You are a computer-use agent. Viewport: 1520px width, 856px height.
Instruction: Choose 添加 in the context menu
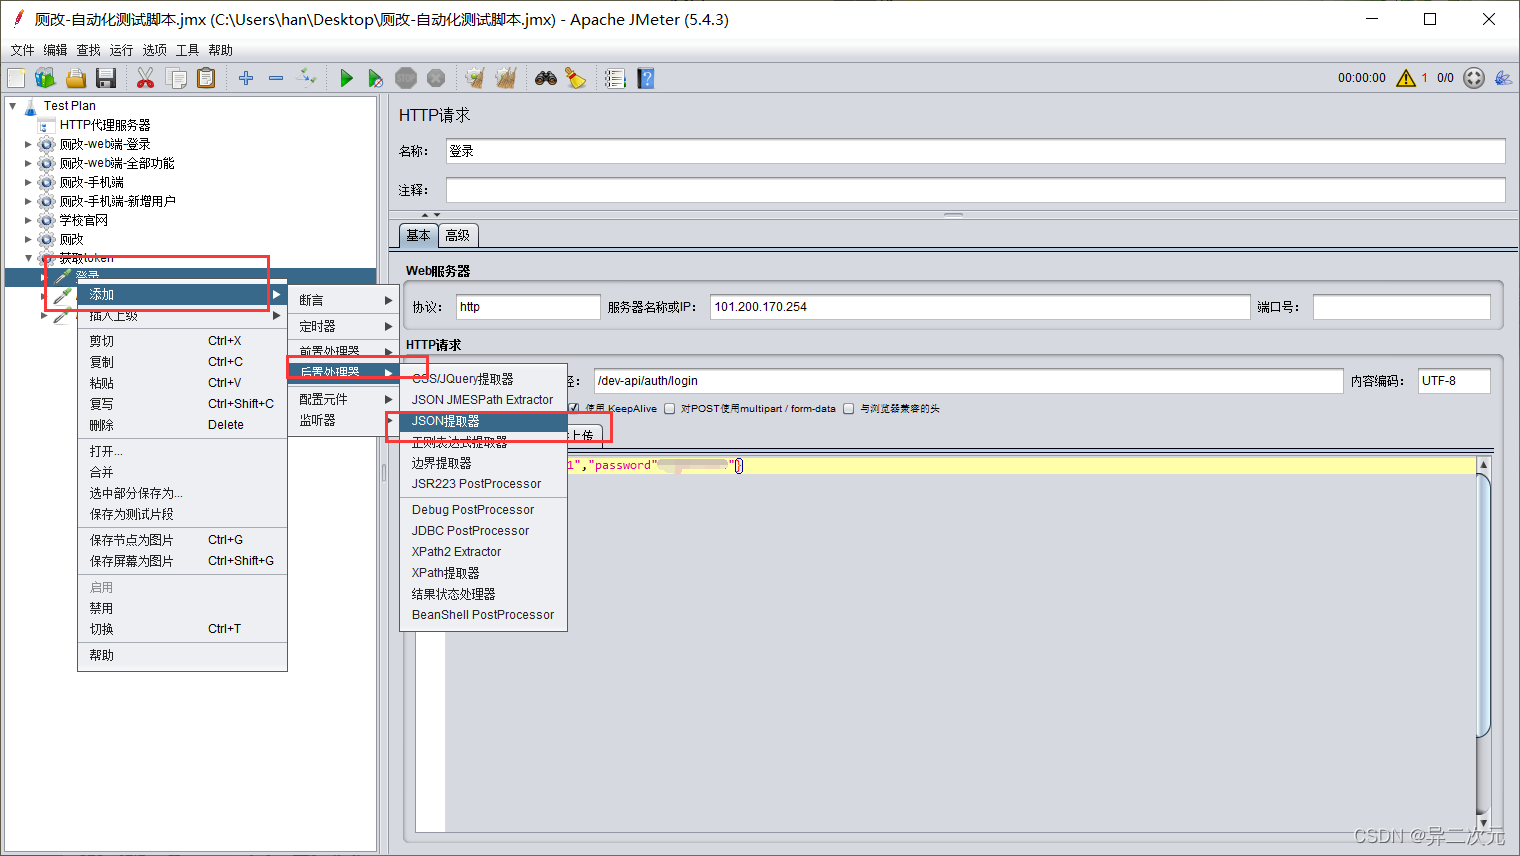(182, 294)
